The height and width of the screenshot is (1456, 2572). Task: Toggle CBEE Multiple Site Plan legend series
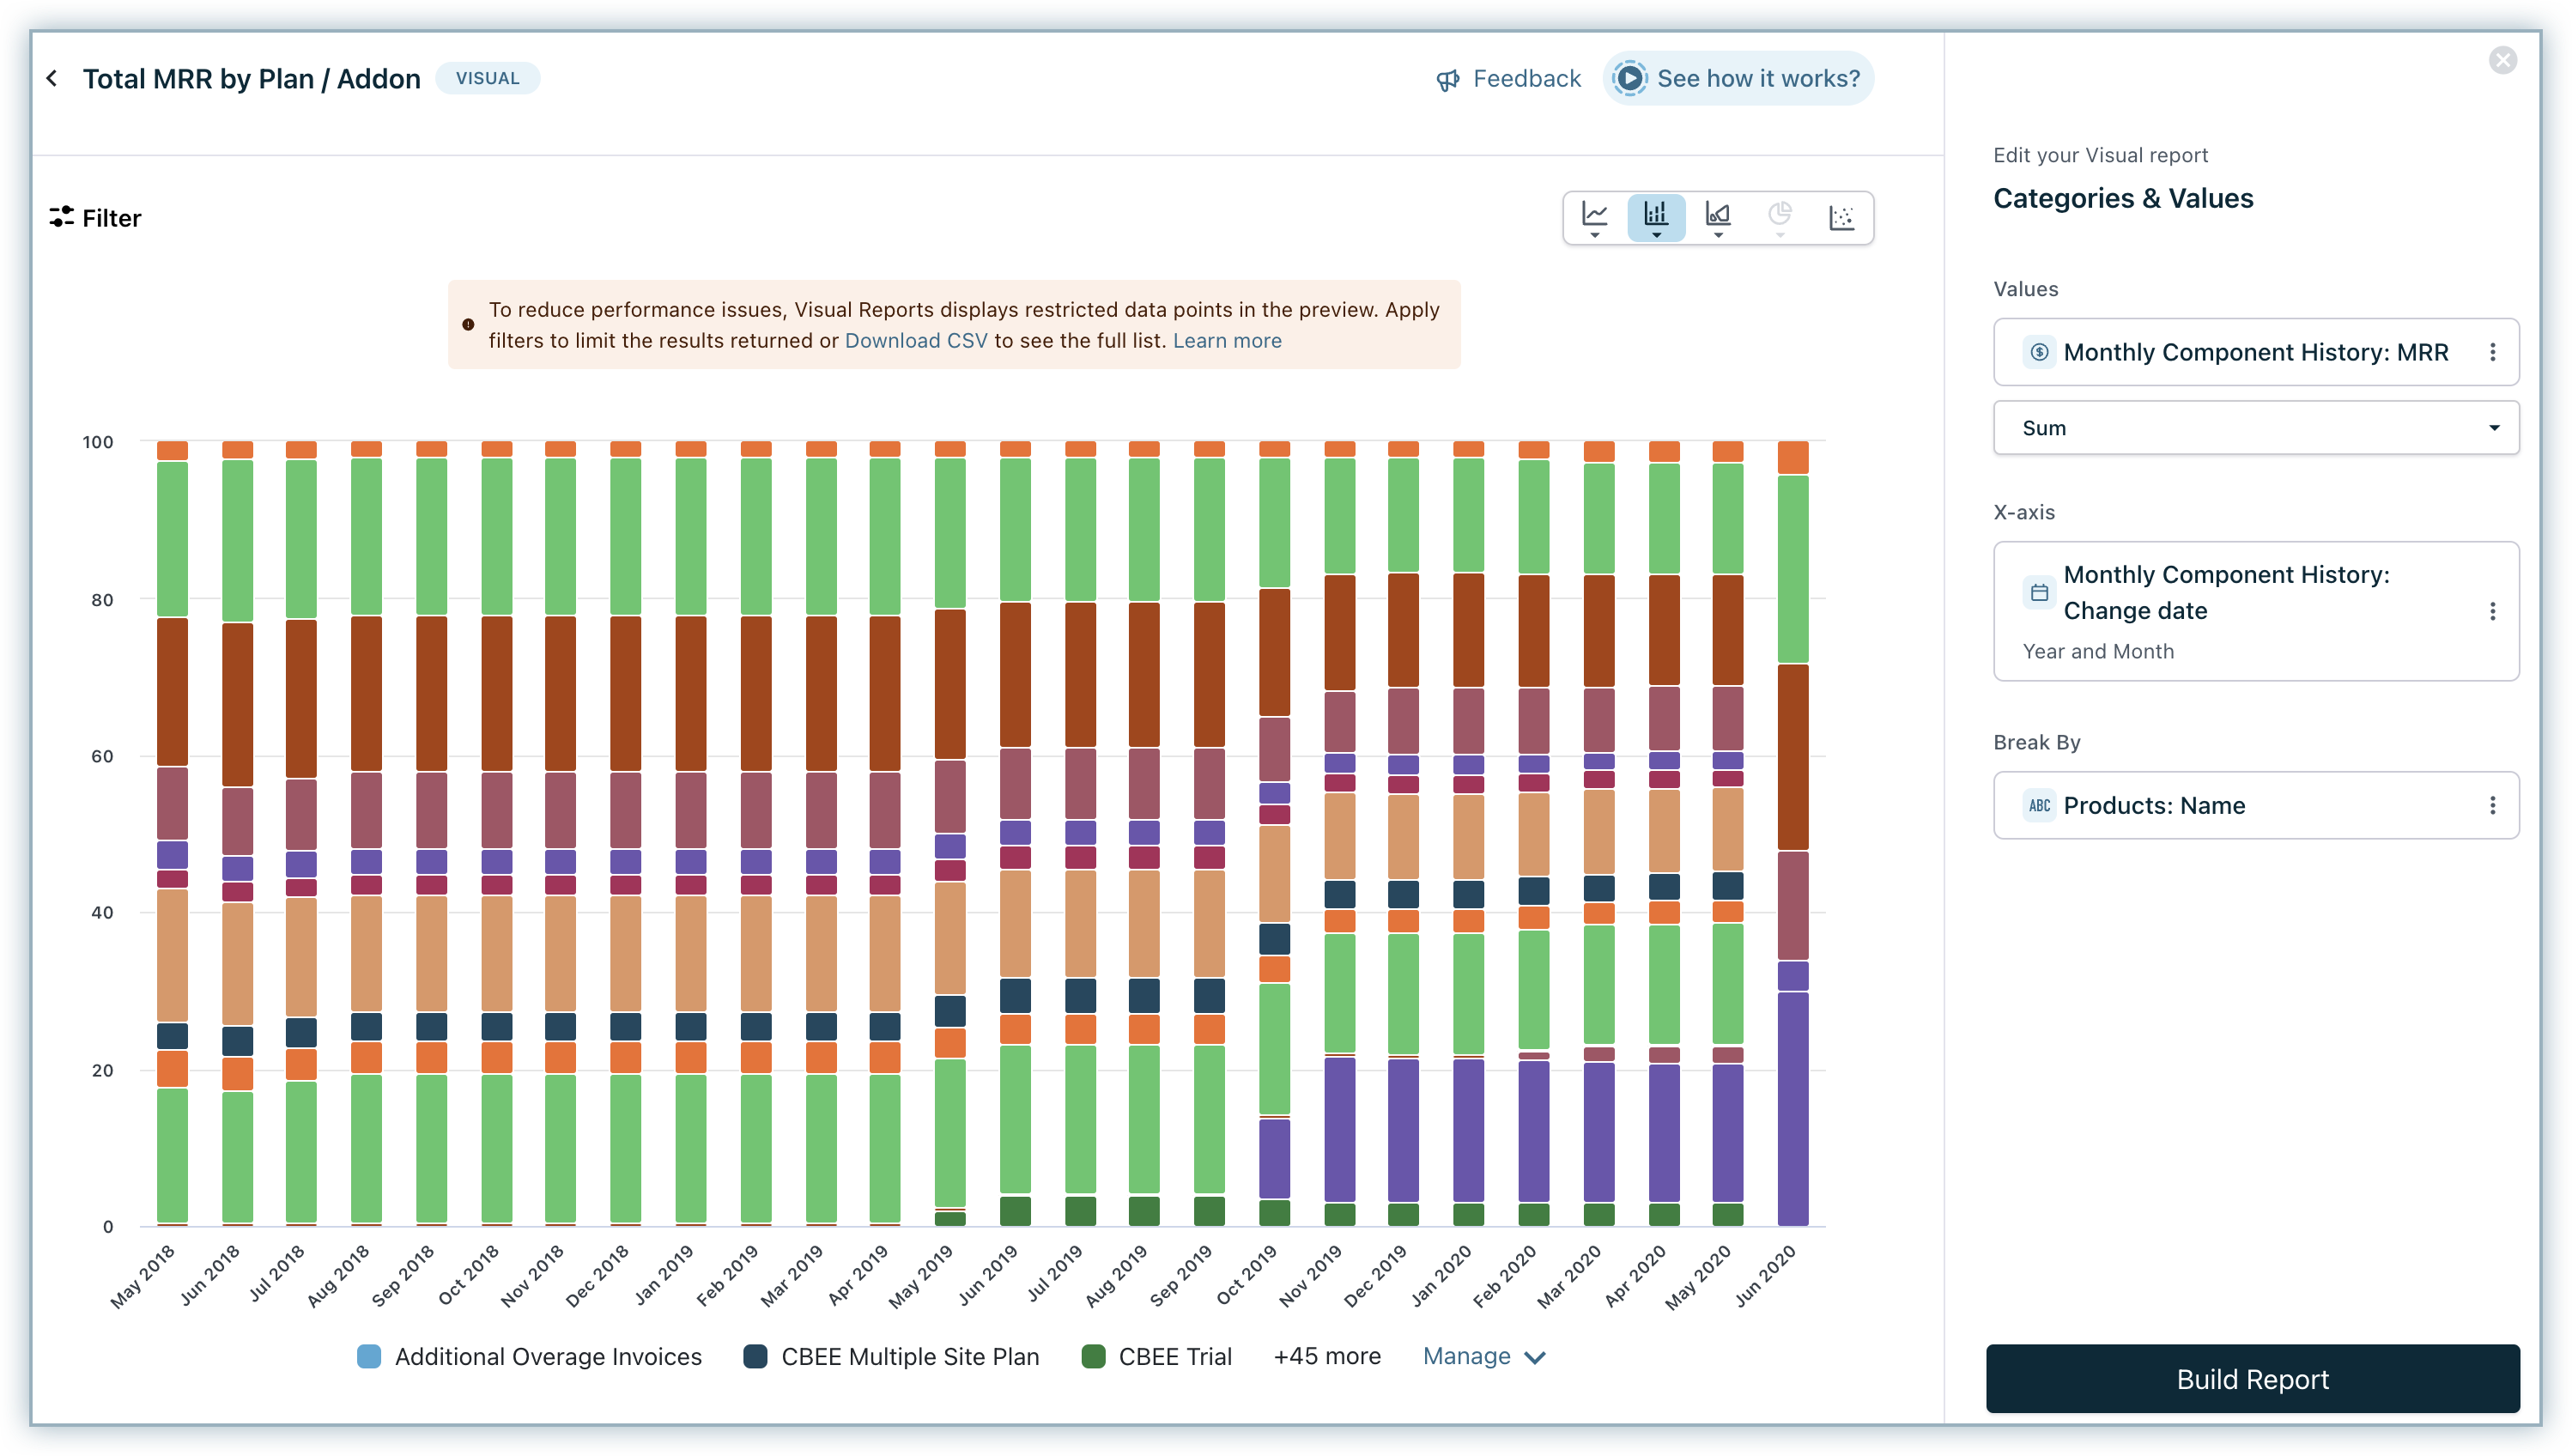coord(892,1356)
